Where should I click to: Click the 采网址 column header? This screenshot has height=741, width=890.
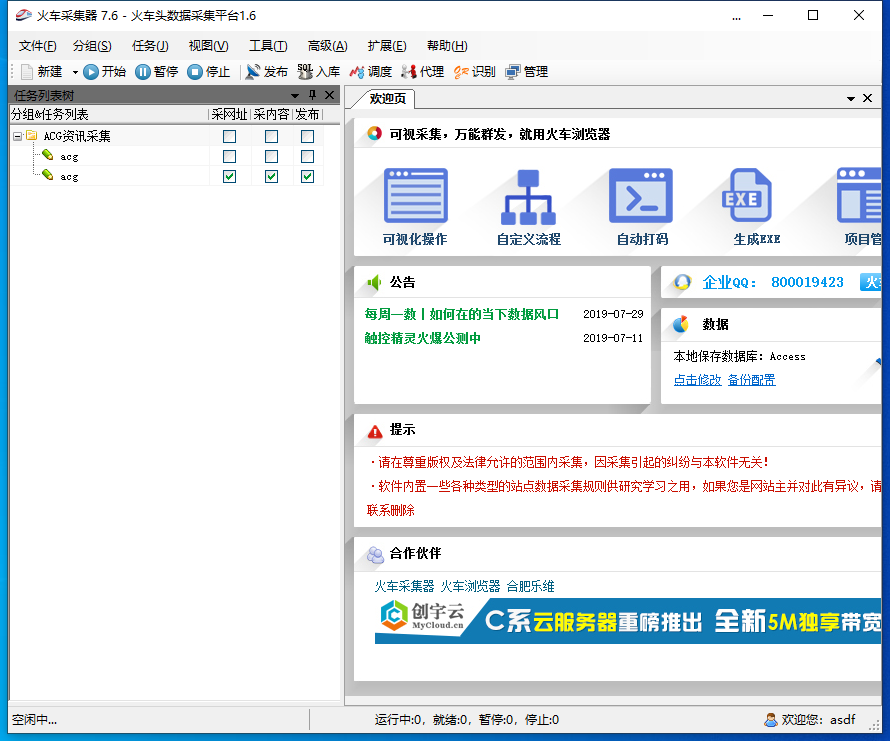pyautogui.click(x=229, y=115)
